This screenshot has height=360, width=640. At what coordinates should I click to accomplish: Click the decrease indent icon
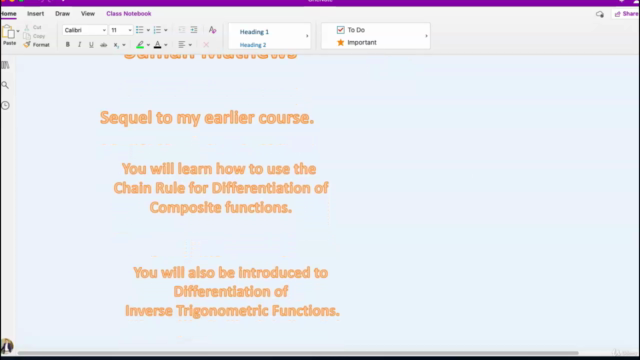tap(182, 30)
